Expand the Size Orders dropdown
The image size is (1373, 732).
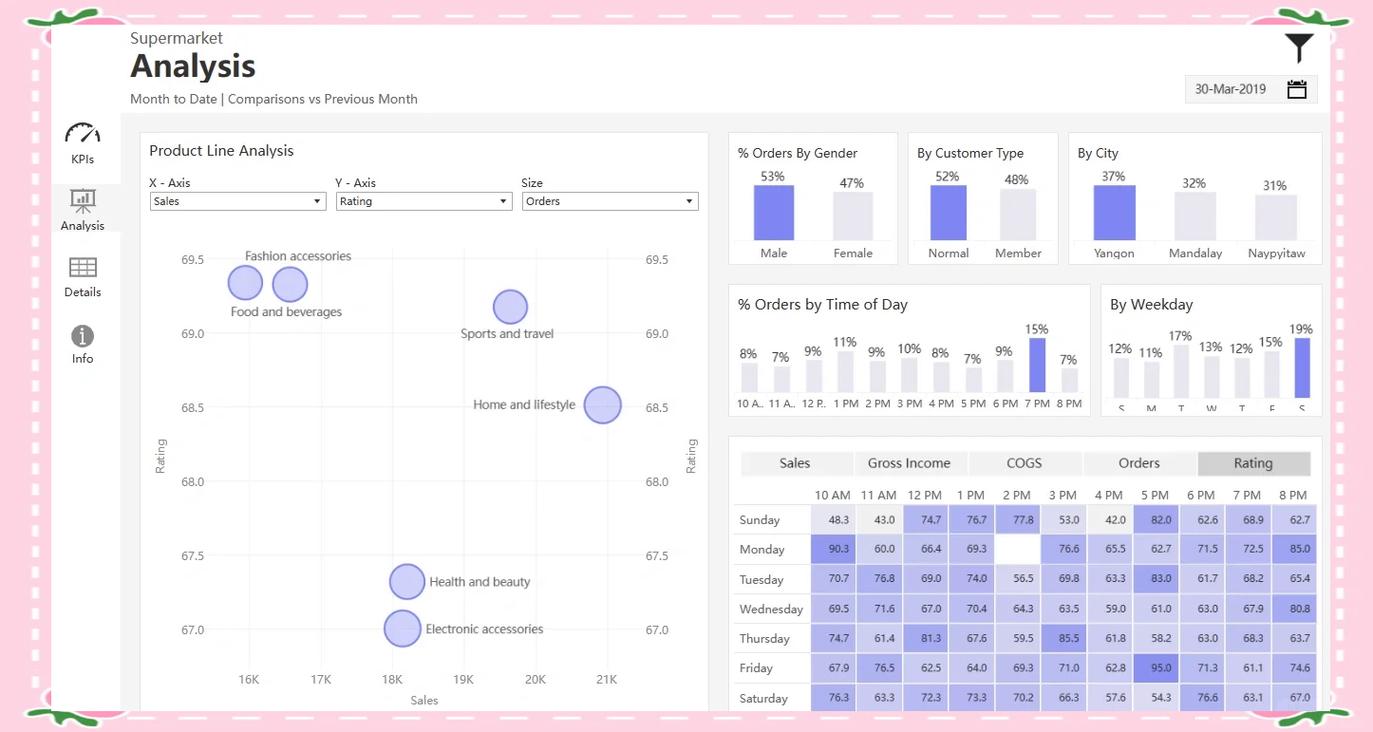click(610, 201)
